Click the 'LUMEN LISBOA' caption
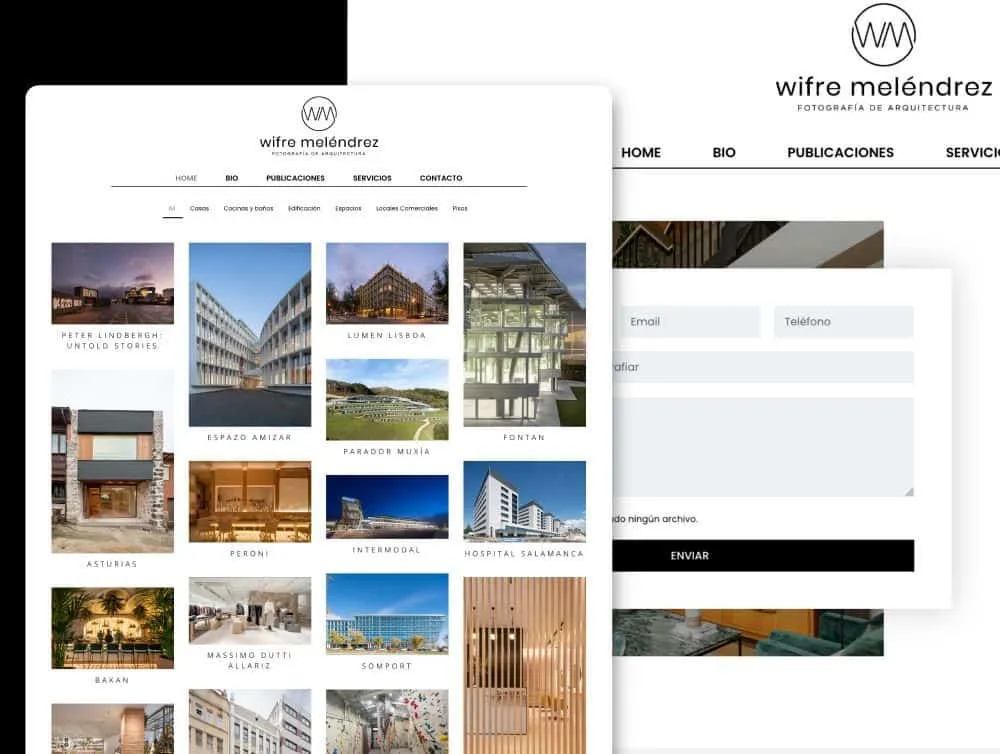The width and height of the screenshot is (1000, 754). [x=387, y=336]
